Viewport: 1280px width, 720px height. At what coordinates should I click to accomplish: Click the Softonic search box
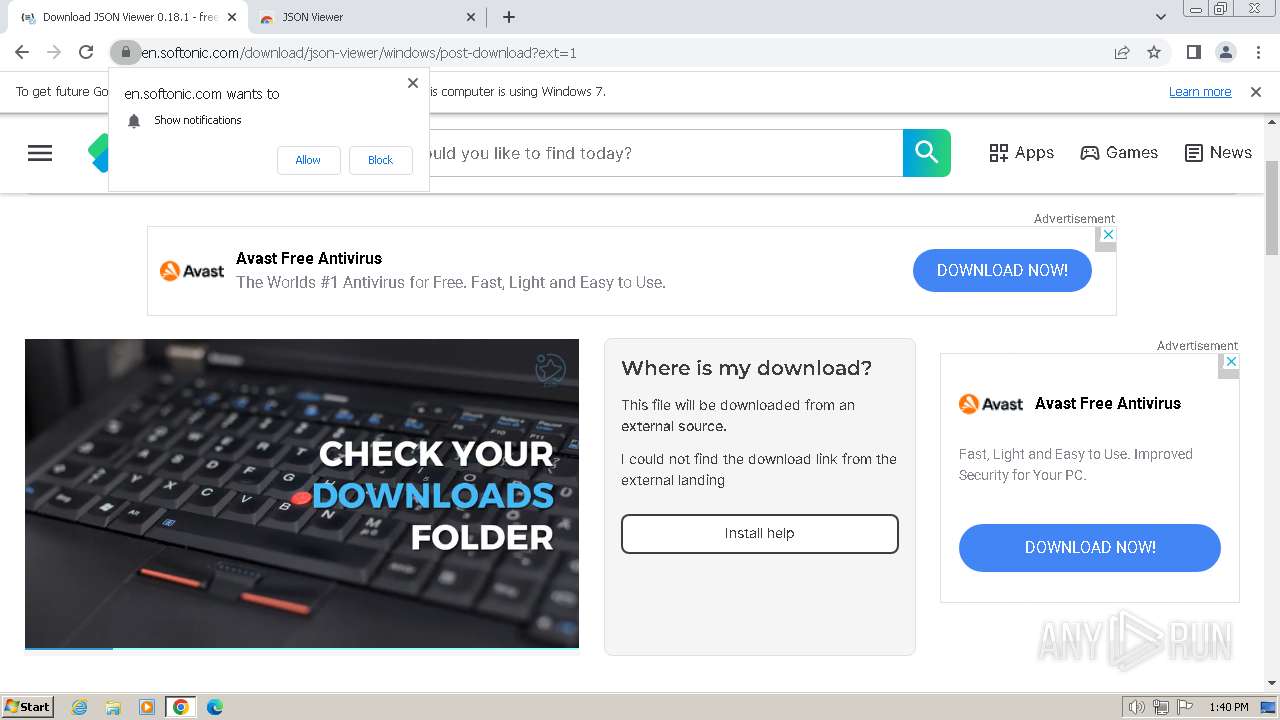tap(665, 153)
